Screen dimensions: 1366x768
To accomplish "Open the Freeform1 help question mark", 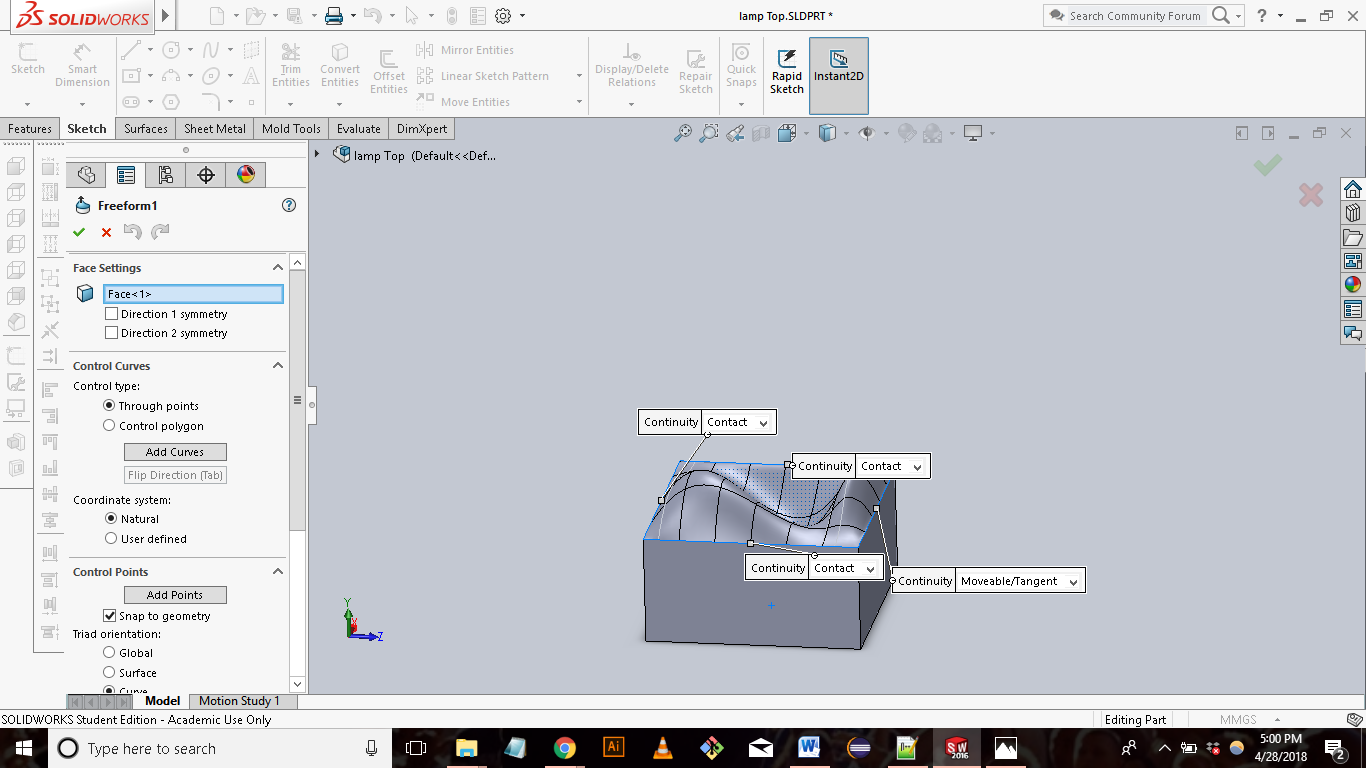I will click(x=289, y=205).
